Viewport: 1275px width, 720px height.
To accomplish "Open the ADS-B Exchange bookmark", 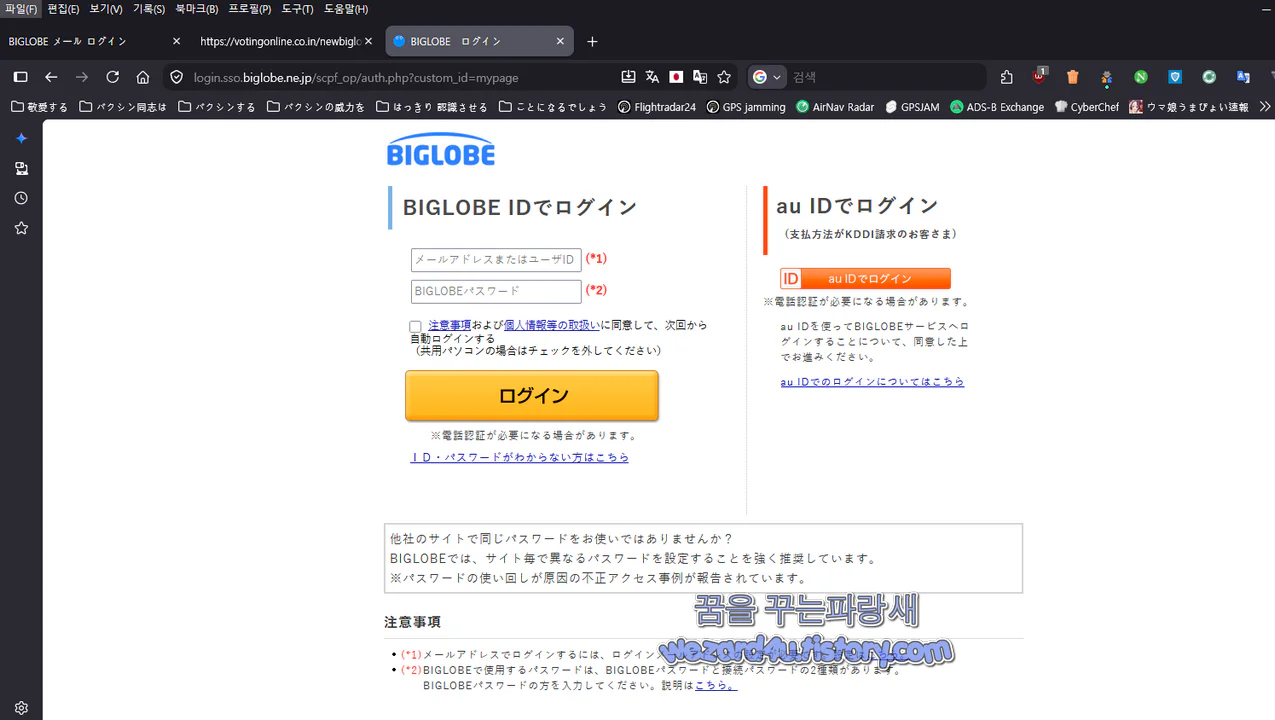I will pyautogui.click(x=997, y=107).
